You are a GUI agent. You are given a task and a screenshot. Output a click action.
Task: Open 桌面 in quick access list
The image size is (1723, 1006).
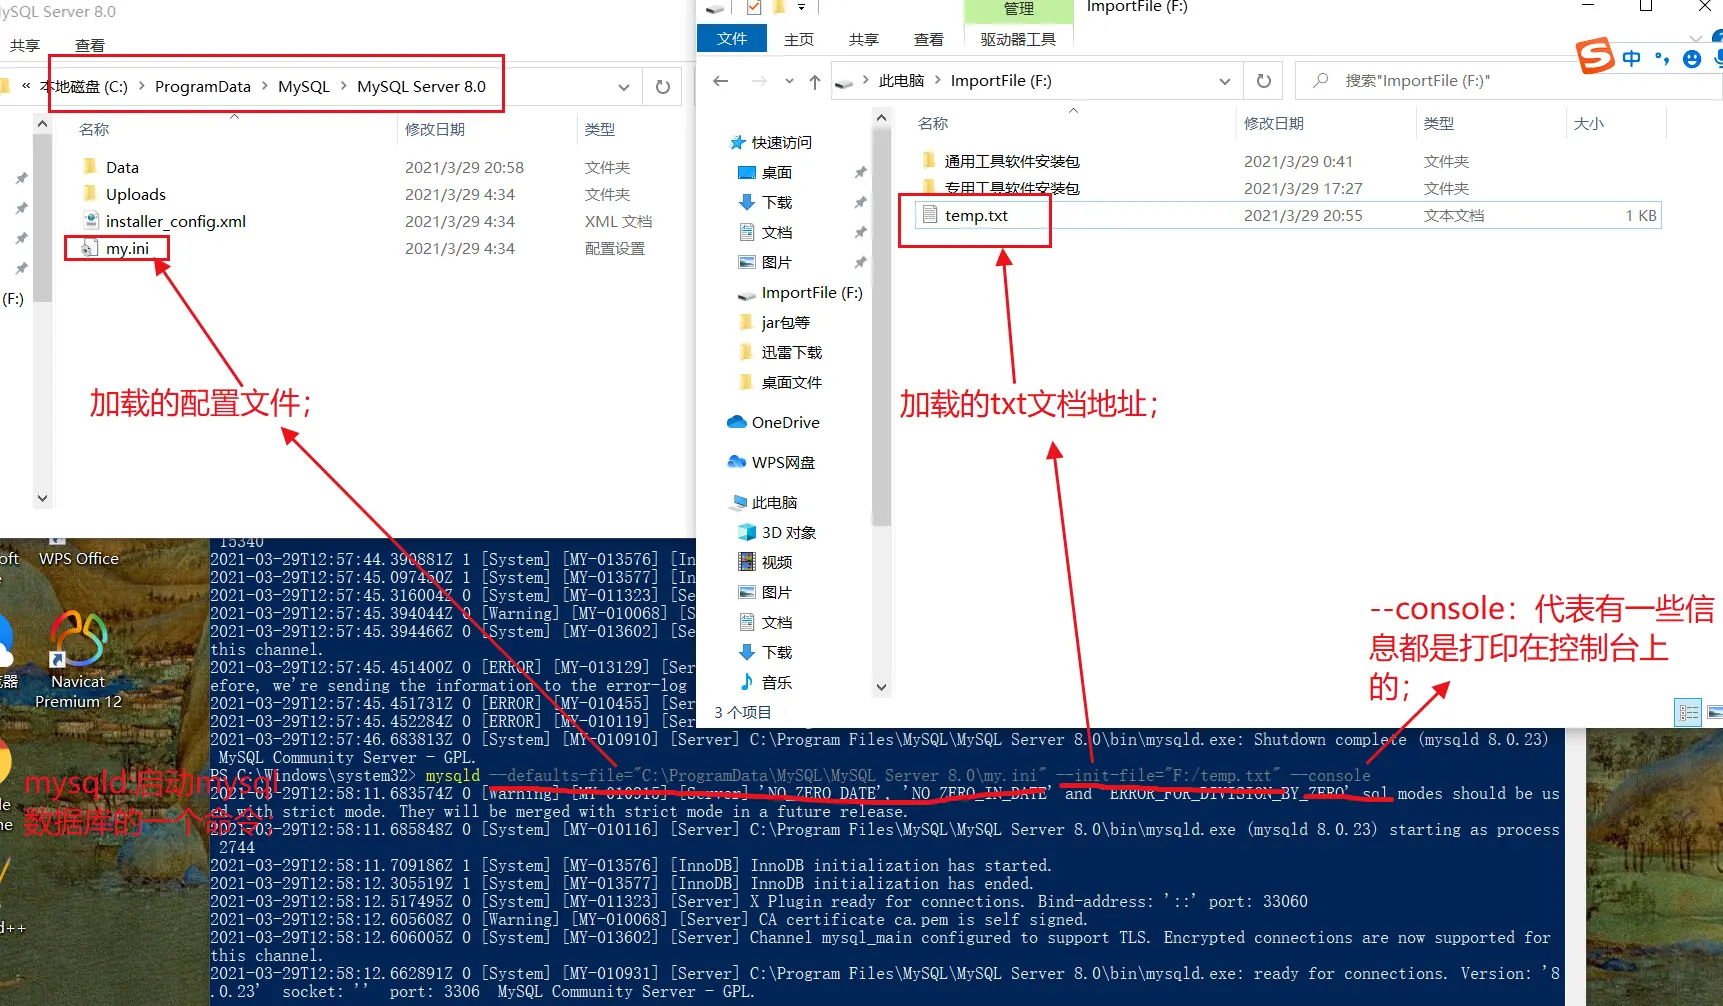pos(766,173)
